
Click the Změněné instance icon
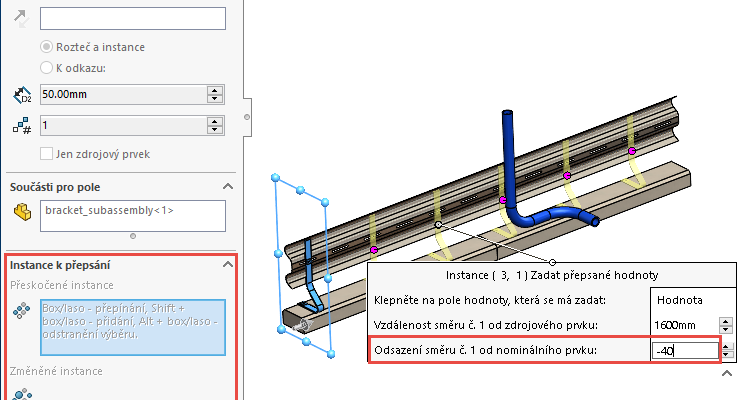(x=22, y=394)
